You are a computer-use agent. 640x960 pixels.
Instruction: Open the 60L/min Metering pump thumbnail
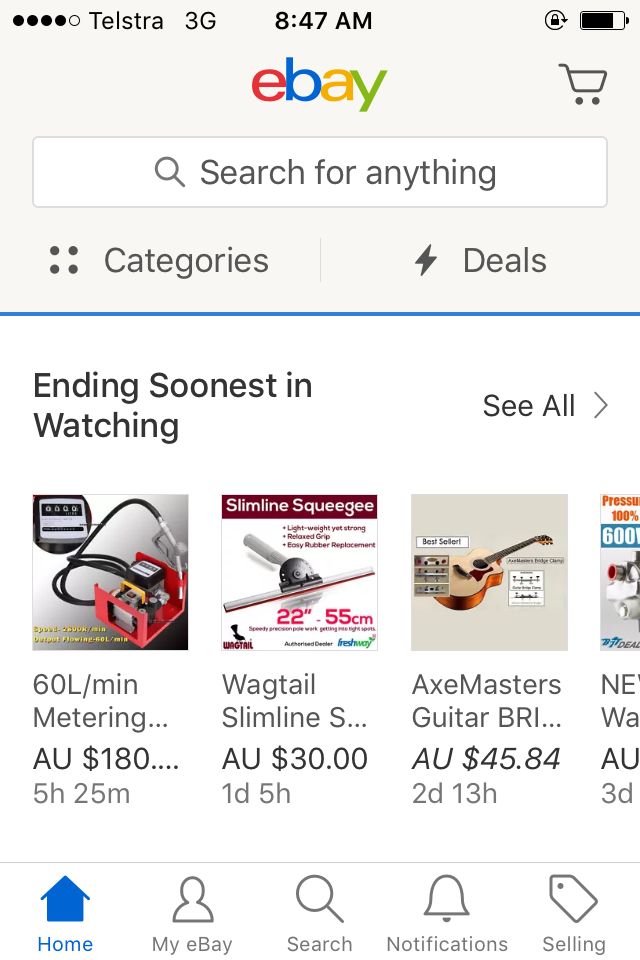point(110,572)
